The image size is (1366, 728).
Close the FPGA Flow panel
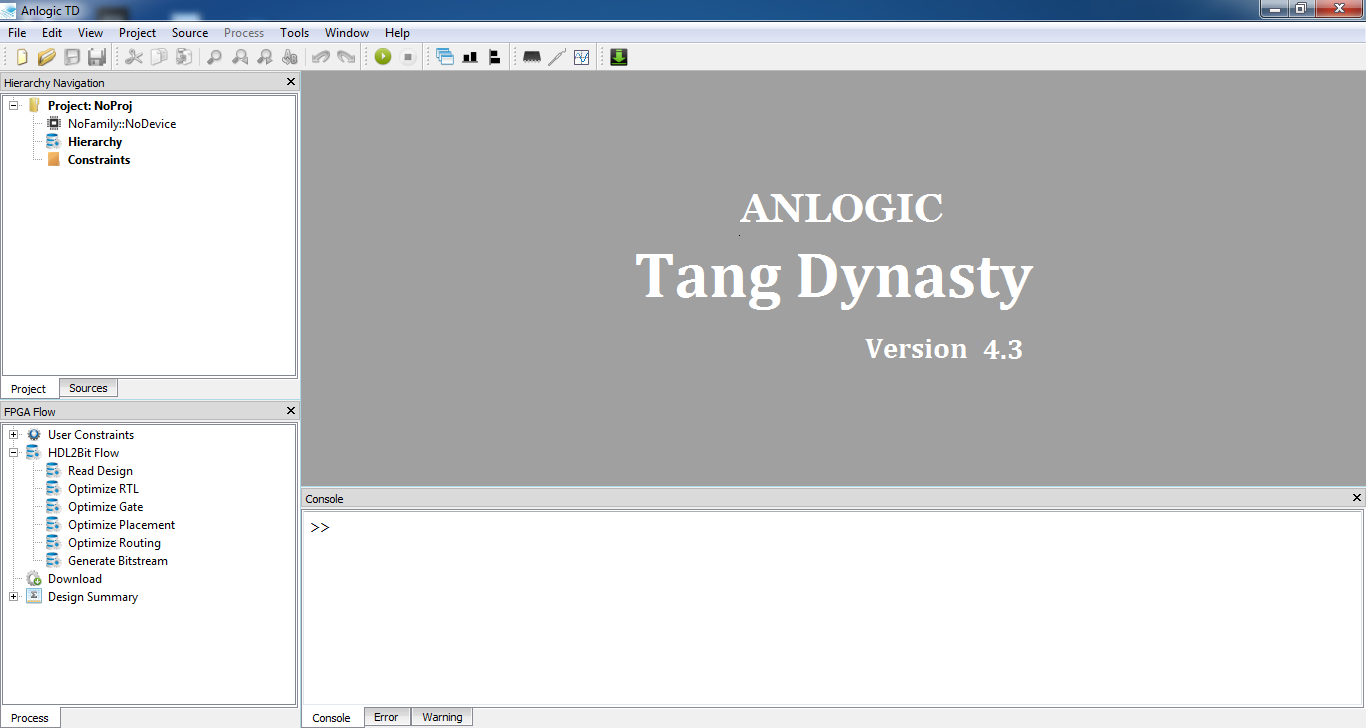(x=291, y=411)
